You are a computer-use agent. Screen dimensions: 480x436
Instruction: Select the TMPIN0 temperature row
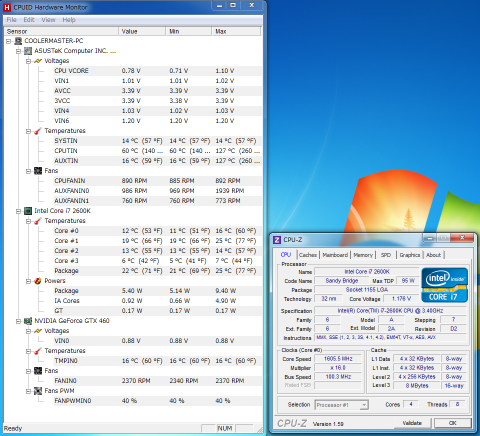(157, 361)
